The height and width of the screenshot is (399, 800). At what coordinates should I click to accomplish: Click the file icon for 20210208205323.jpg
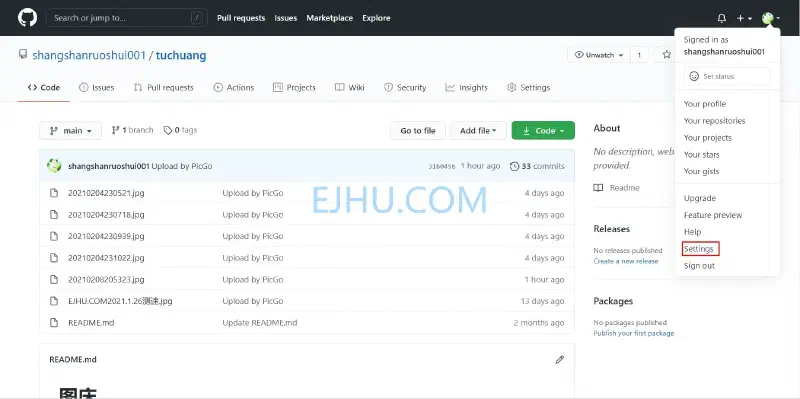(x=54, y=280)
